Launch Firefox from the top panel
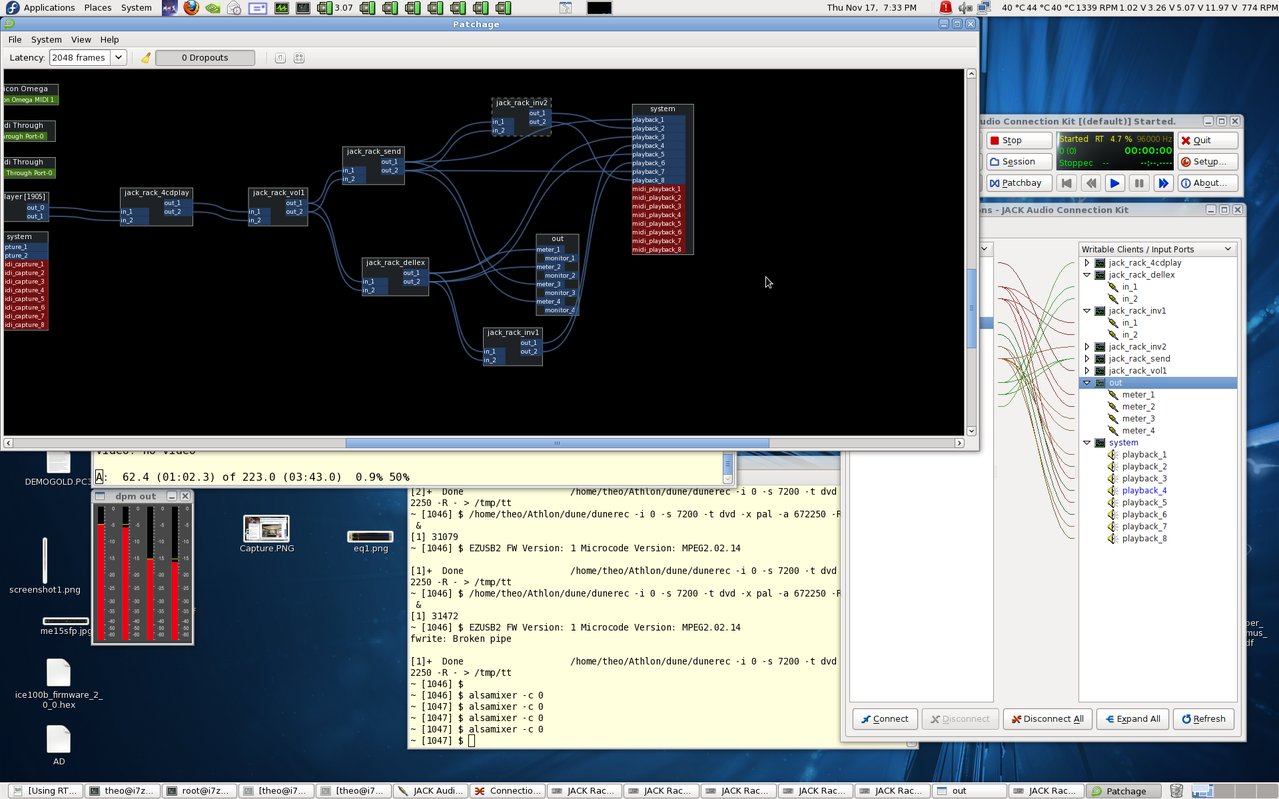1279x799 pixels. 191,8
